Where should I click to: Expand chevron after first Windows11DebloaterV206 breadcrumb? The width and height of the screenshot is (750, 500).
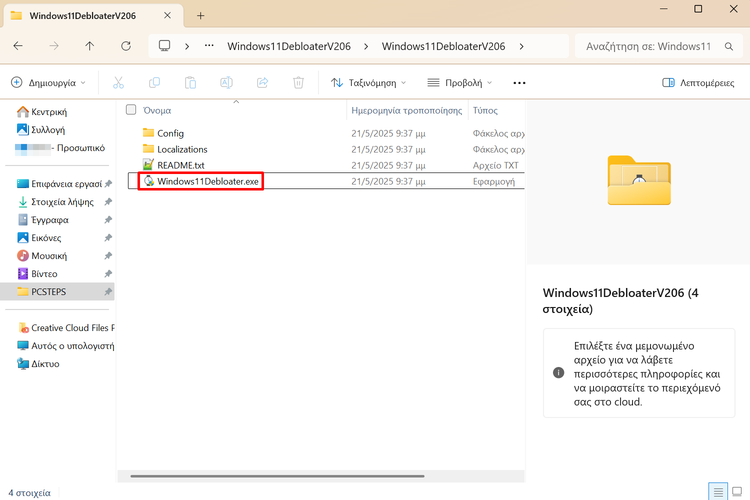tap(366, 46)
